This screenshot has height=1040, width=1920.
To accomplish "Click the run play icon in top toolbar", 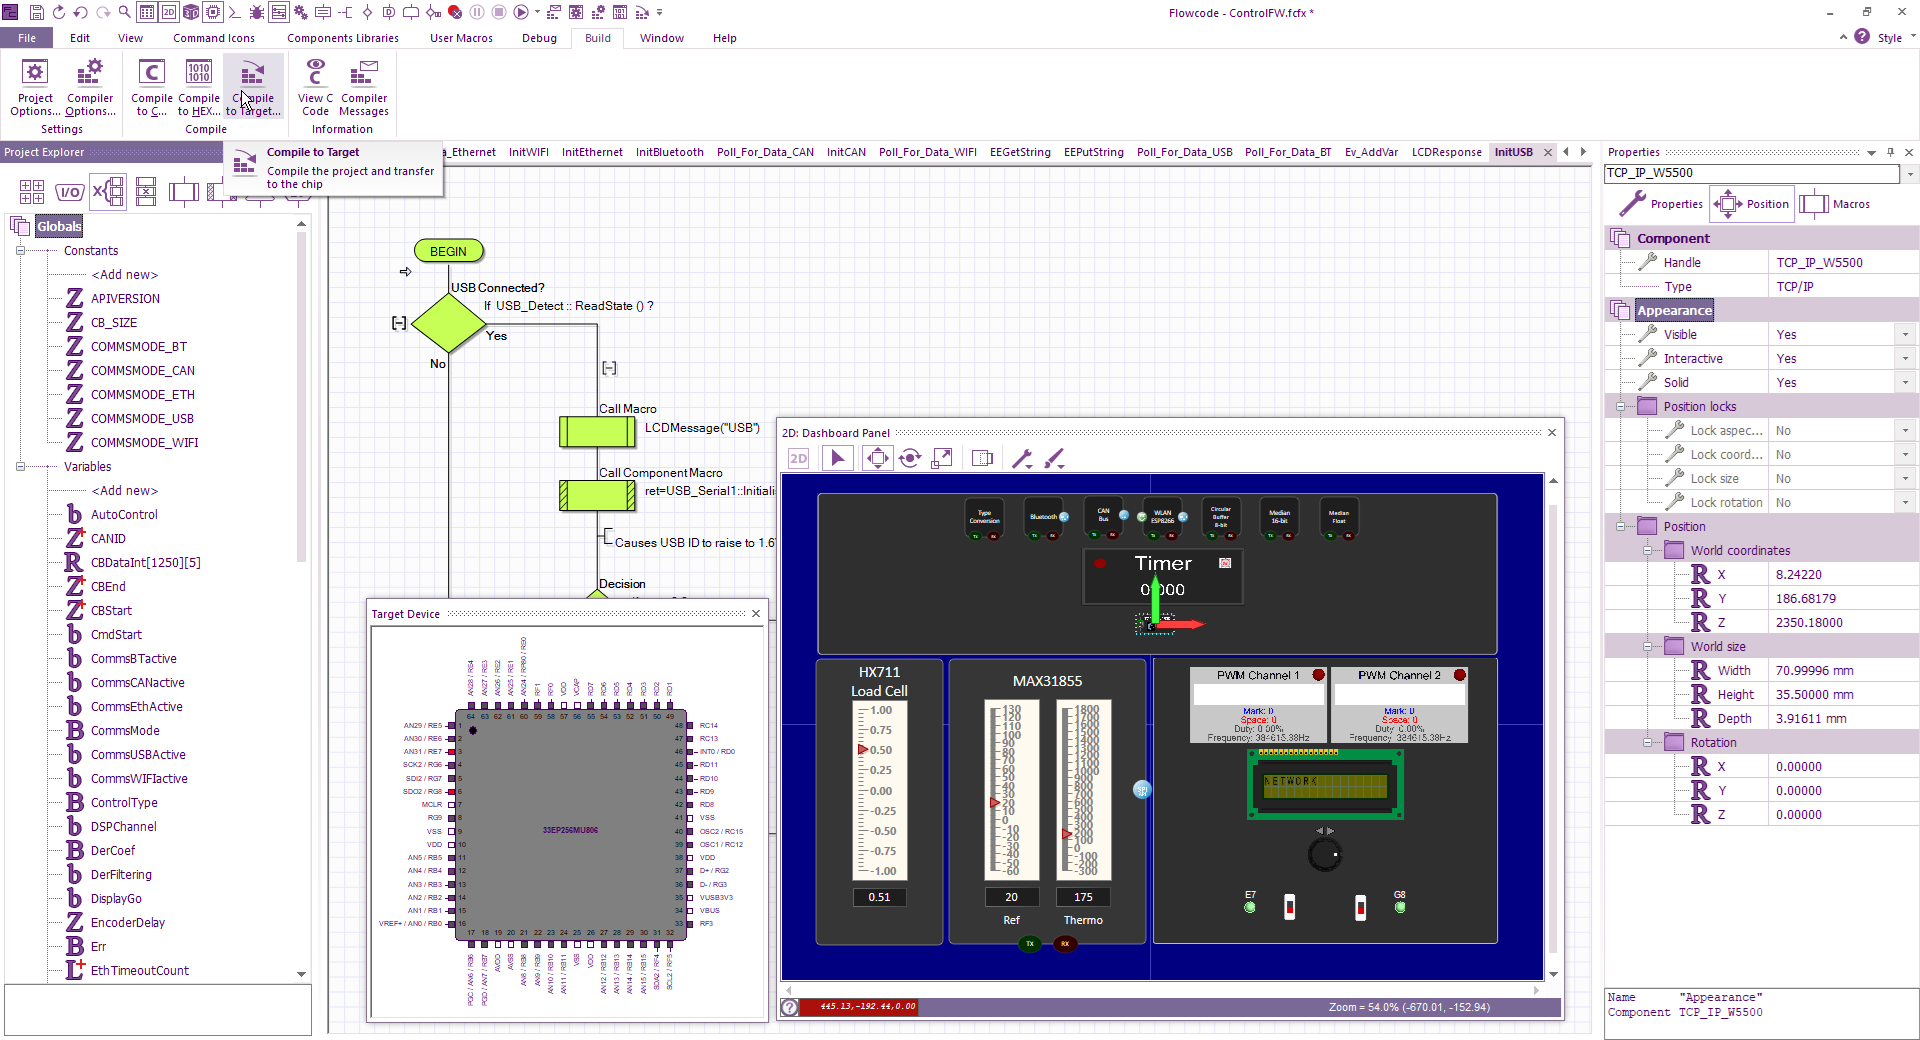I will (521, 12).
